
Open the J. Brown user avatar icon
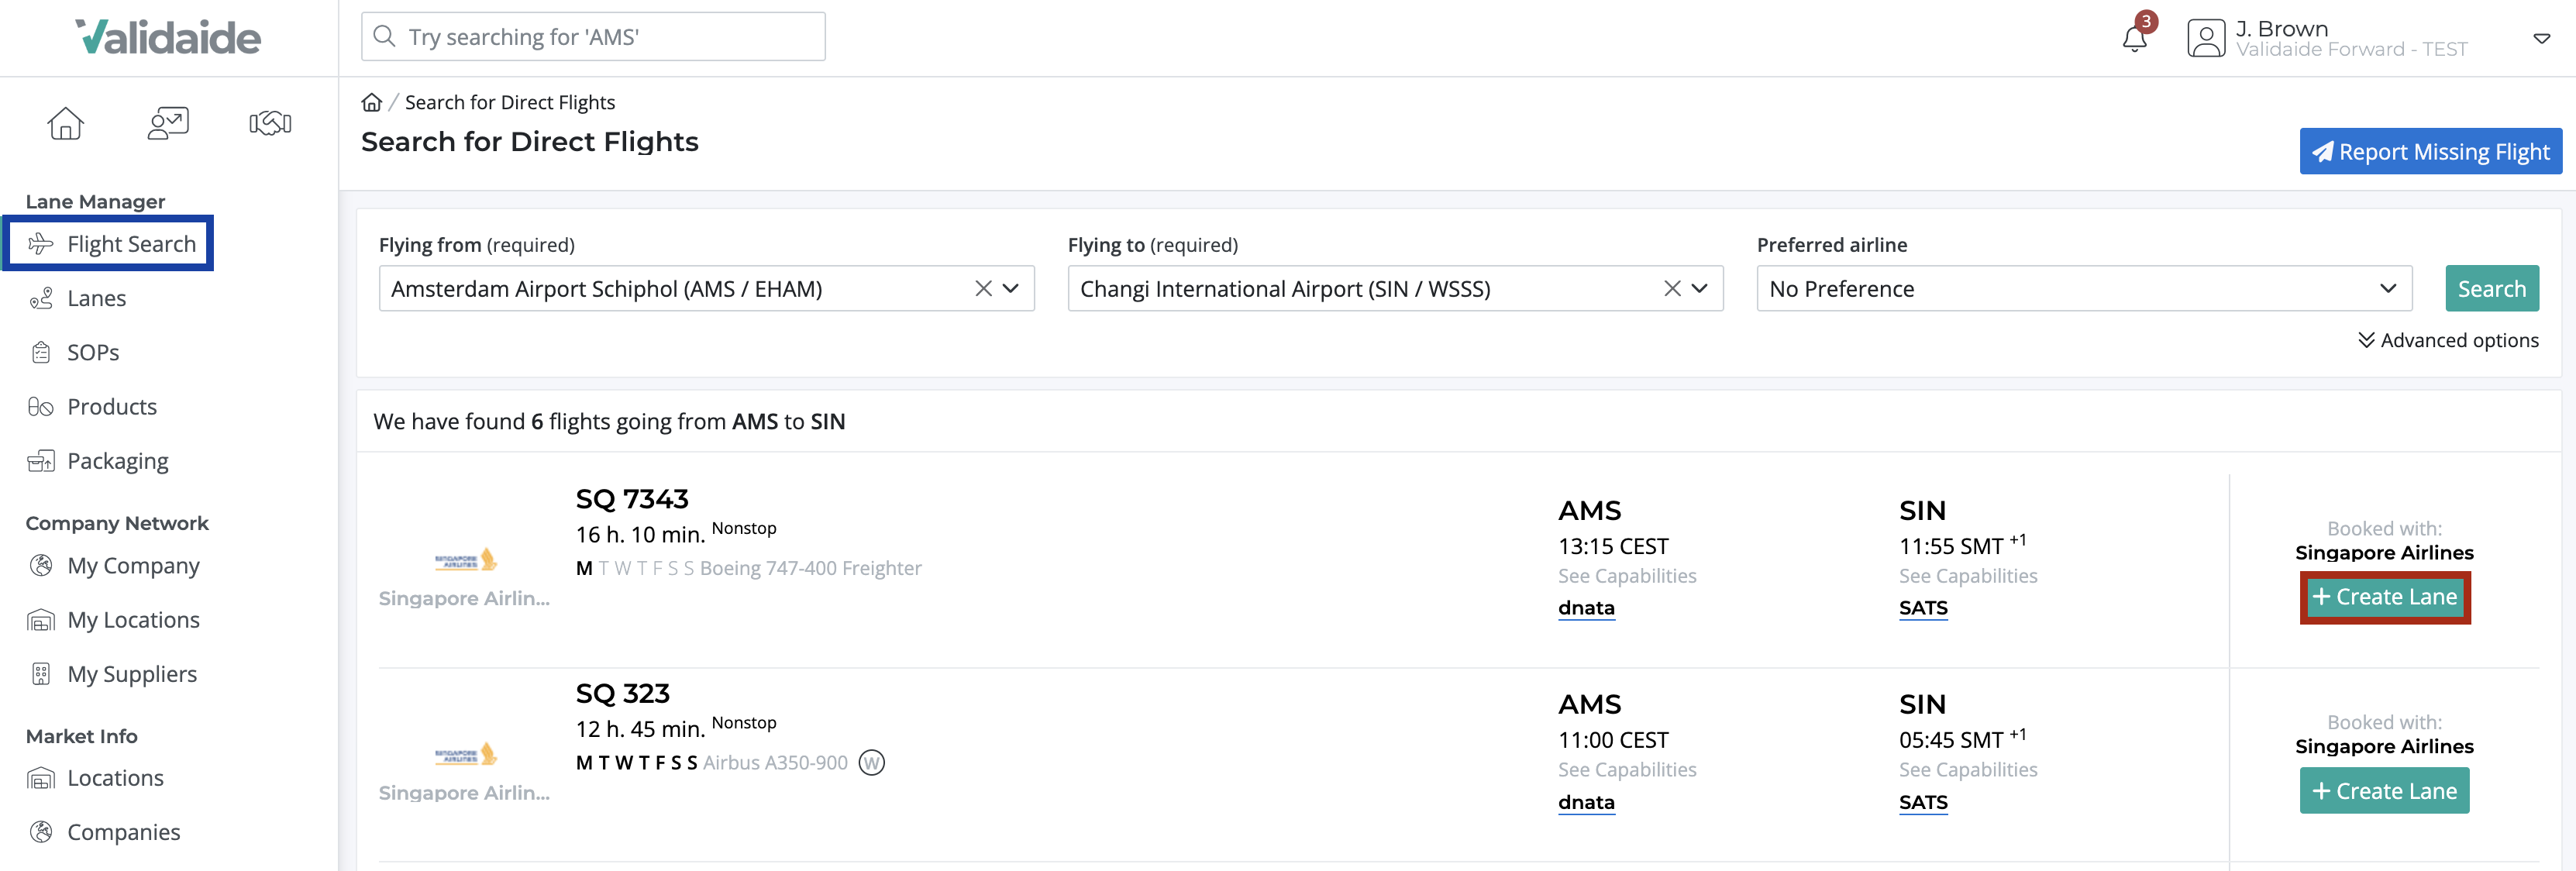pyautogui.click(x=2205, y=38)
